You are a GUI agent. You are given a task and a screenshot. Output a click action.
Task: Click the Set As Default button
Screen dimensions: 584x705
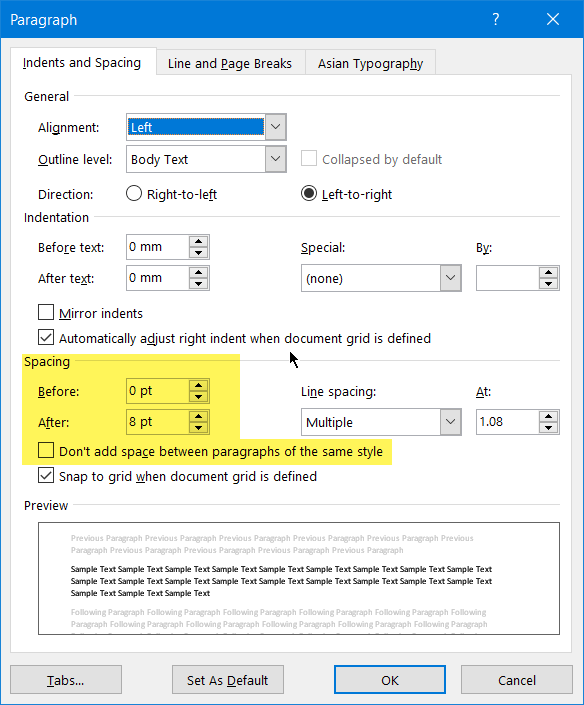[x=227, y=680]
